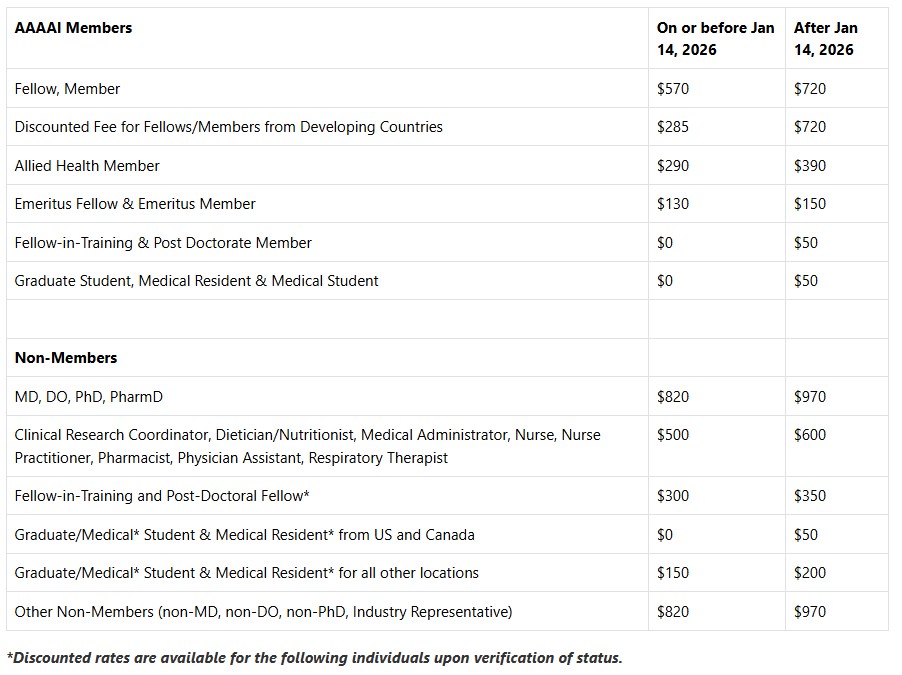Select the "Emeritus Fellow & Emeritus Member" row
902x675 pixels.
[x=135, y=204]
